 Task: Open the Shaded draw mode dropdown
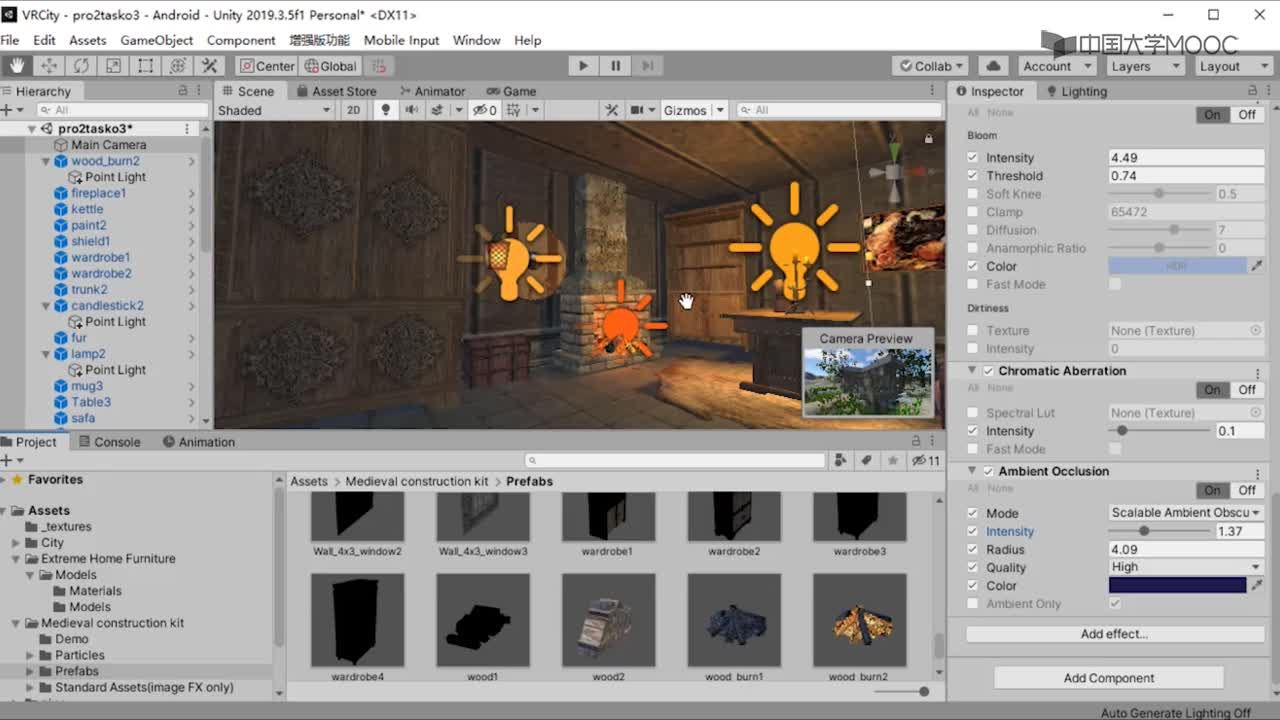(274, 110)
